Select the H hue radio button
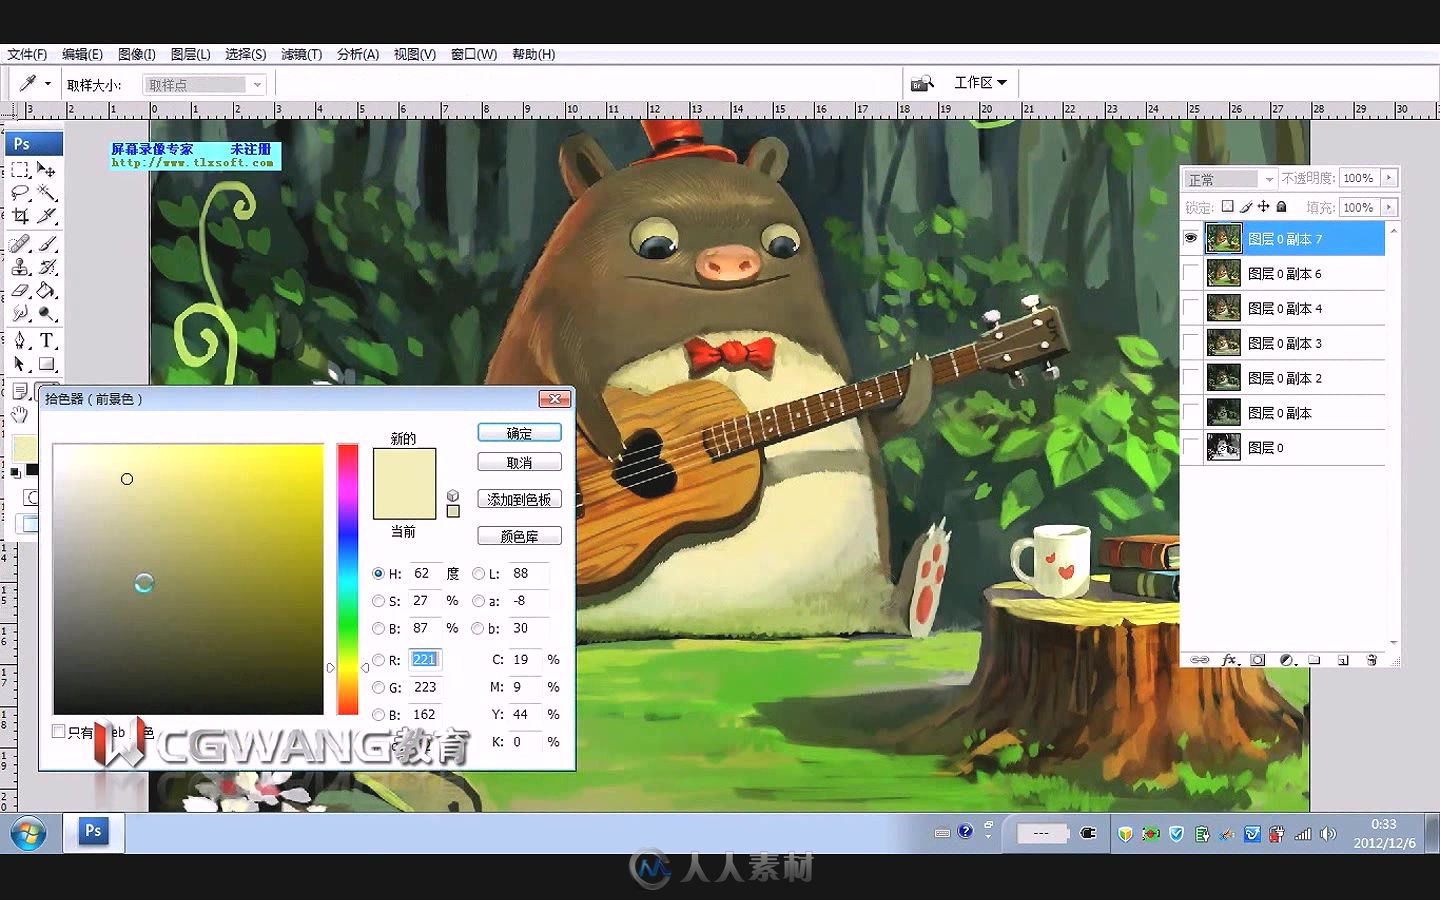 (378, 574)
